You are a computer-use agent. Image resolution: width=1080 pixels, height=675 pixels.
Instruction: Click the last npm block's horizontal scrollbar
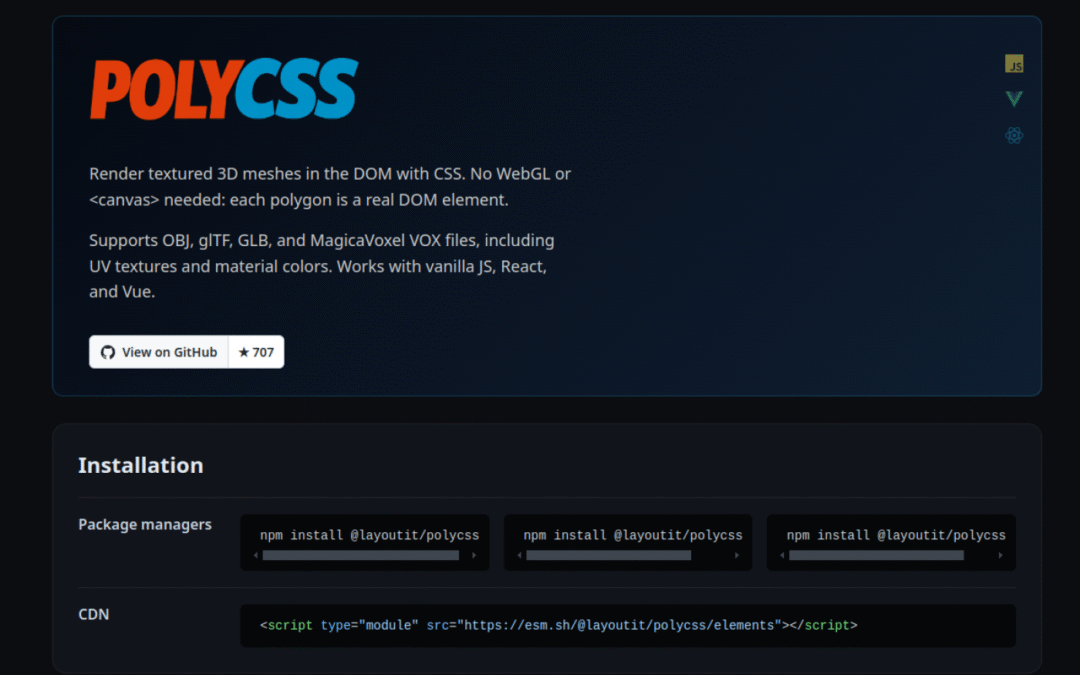point(876,555)
